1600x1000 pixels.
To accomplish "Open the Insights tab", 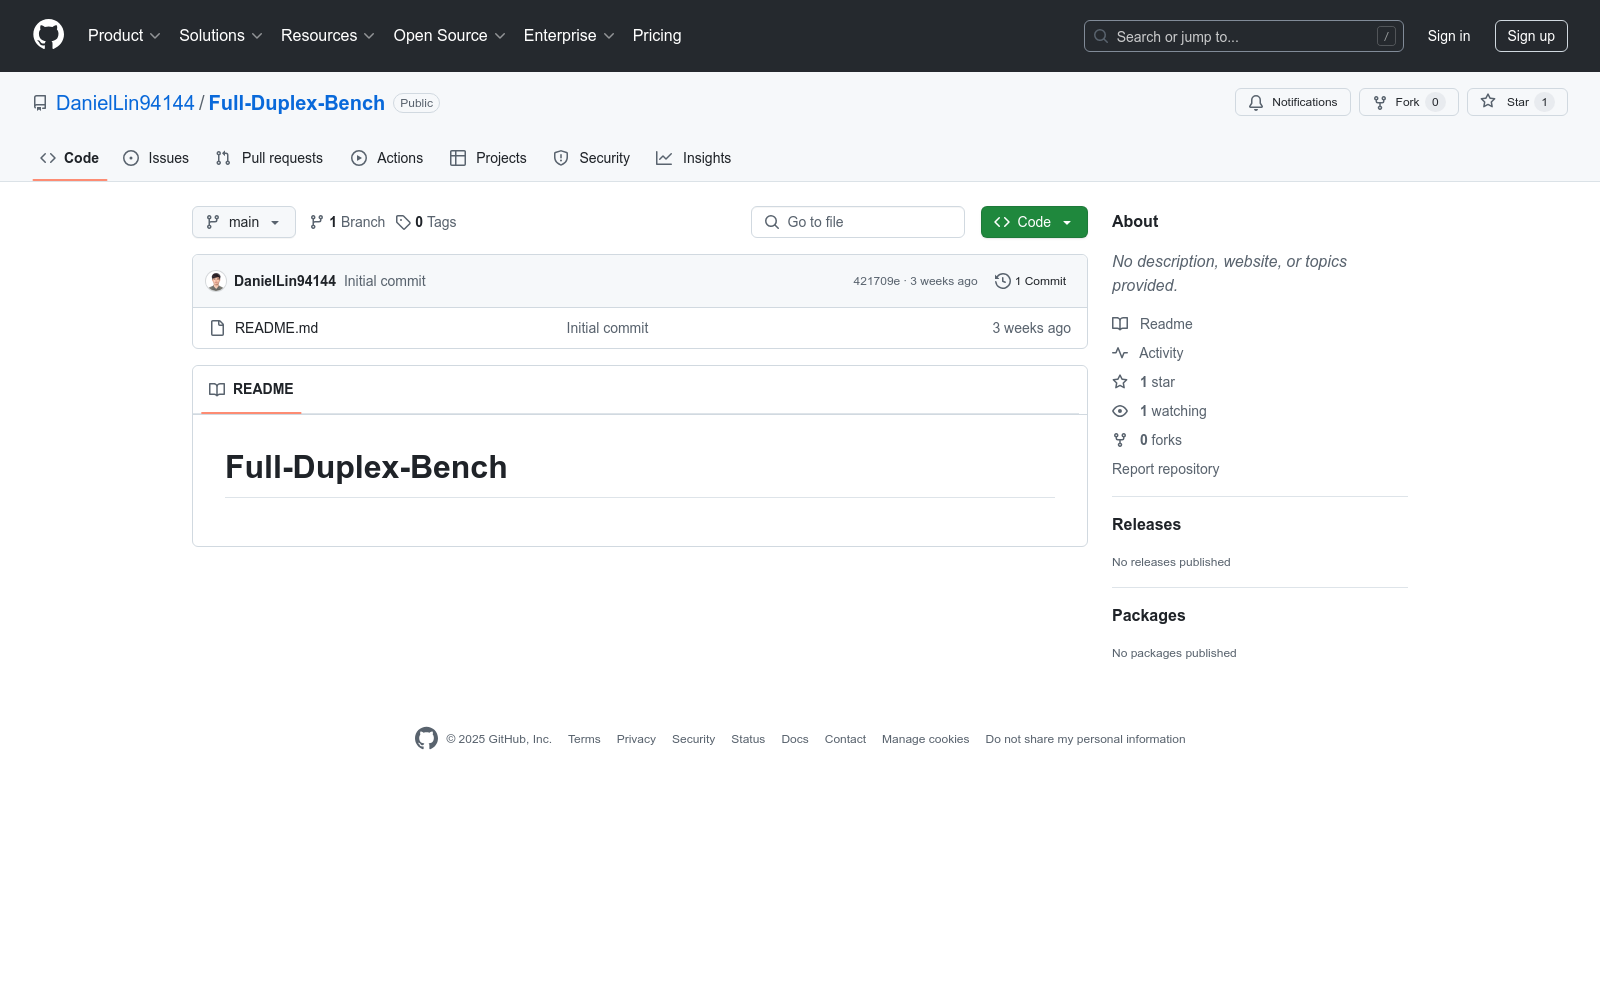I will coord(693,158).
